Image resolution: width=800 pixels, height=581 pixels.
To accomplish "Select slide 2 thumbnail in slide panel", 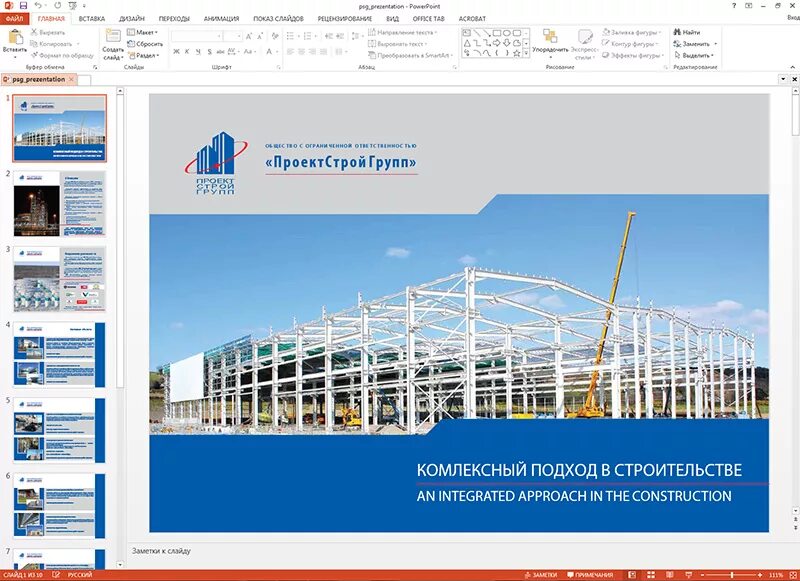I will pyautogui.click(x=60, y=204).
